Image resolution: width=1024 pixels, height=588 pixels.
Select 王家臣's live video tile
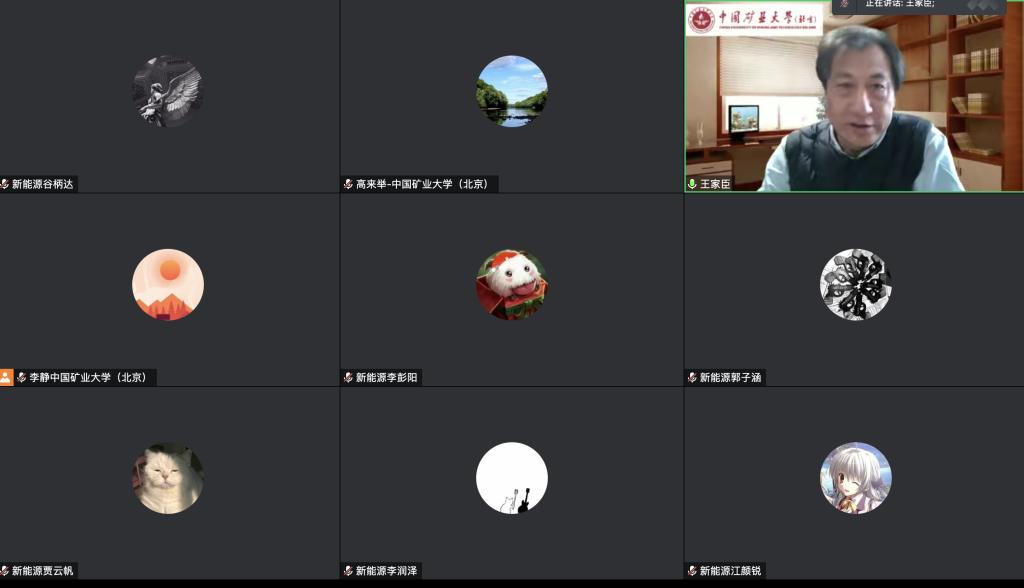click(x=854, y=100)
